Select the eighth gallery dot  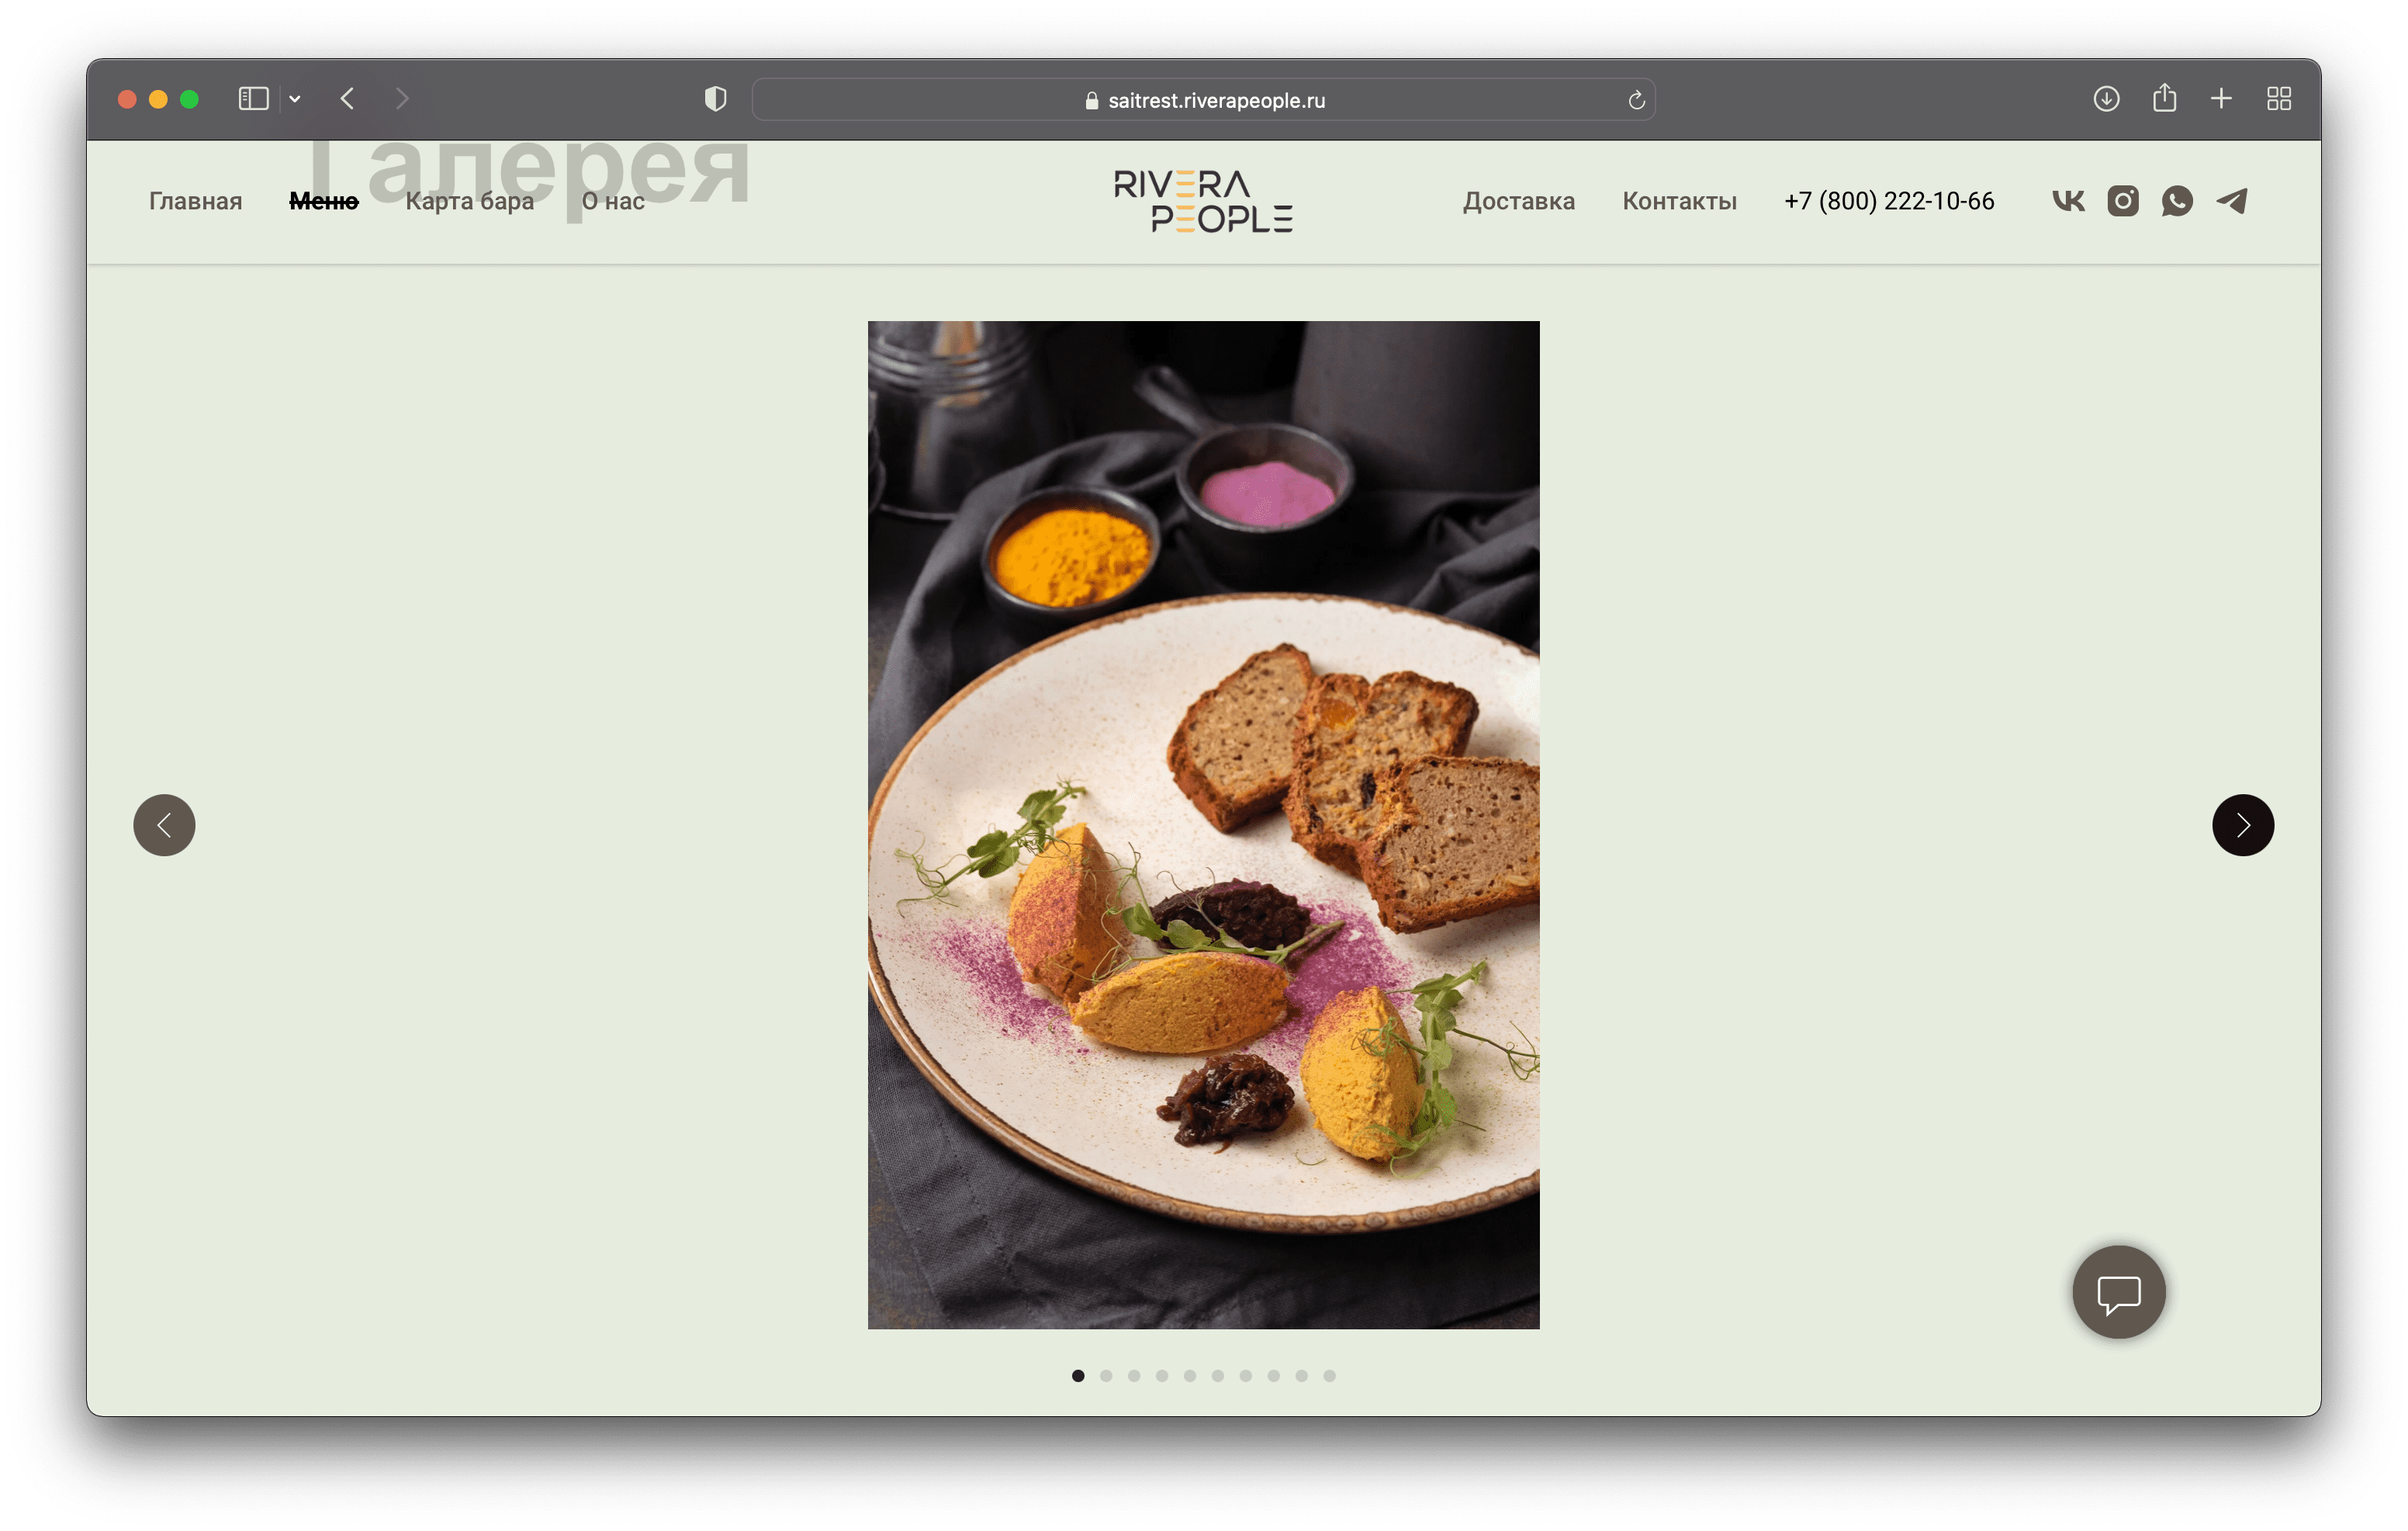click(1283, 1377)
